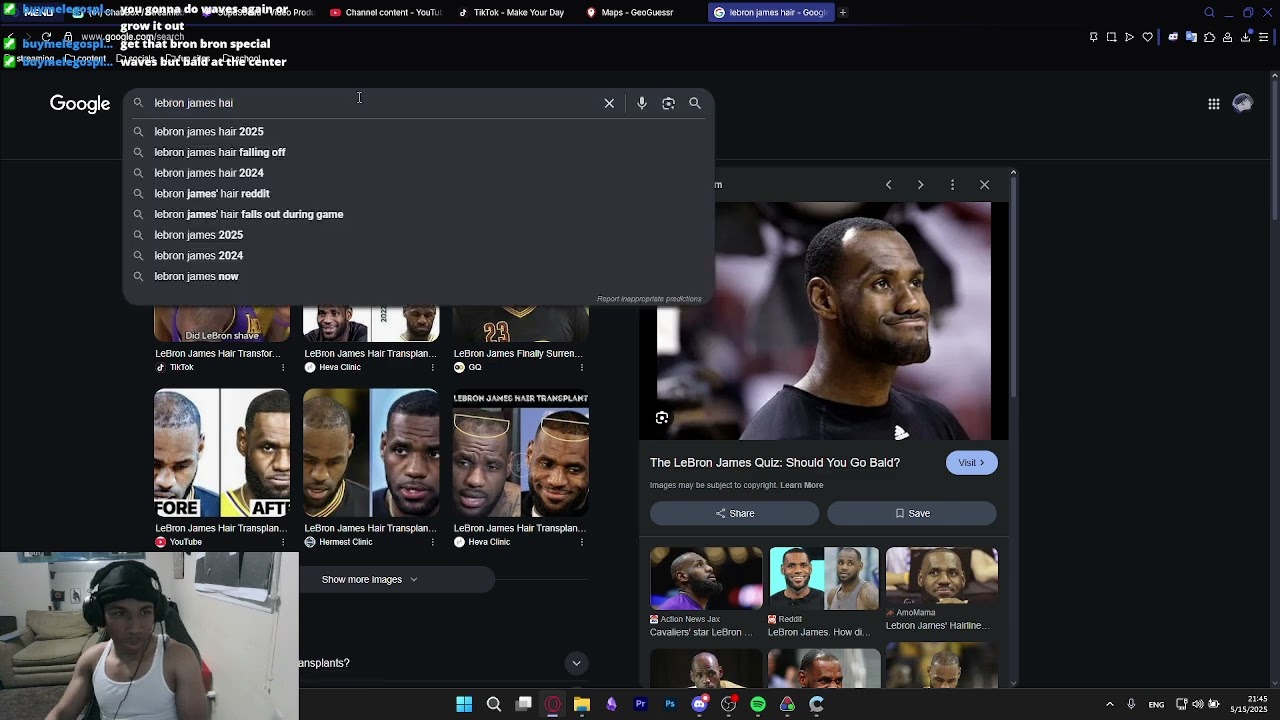Open Reddit related image thumbnail
Image resolution: width=1280 pixels, height=720 pixels.
coord(824,578)
